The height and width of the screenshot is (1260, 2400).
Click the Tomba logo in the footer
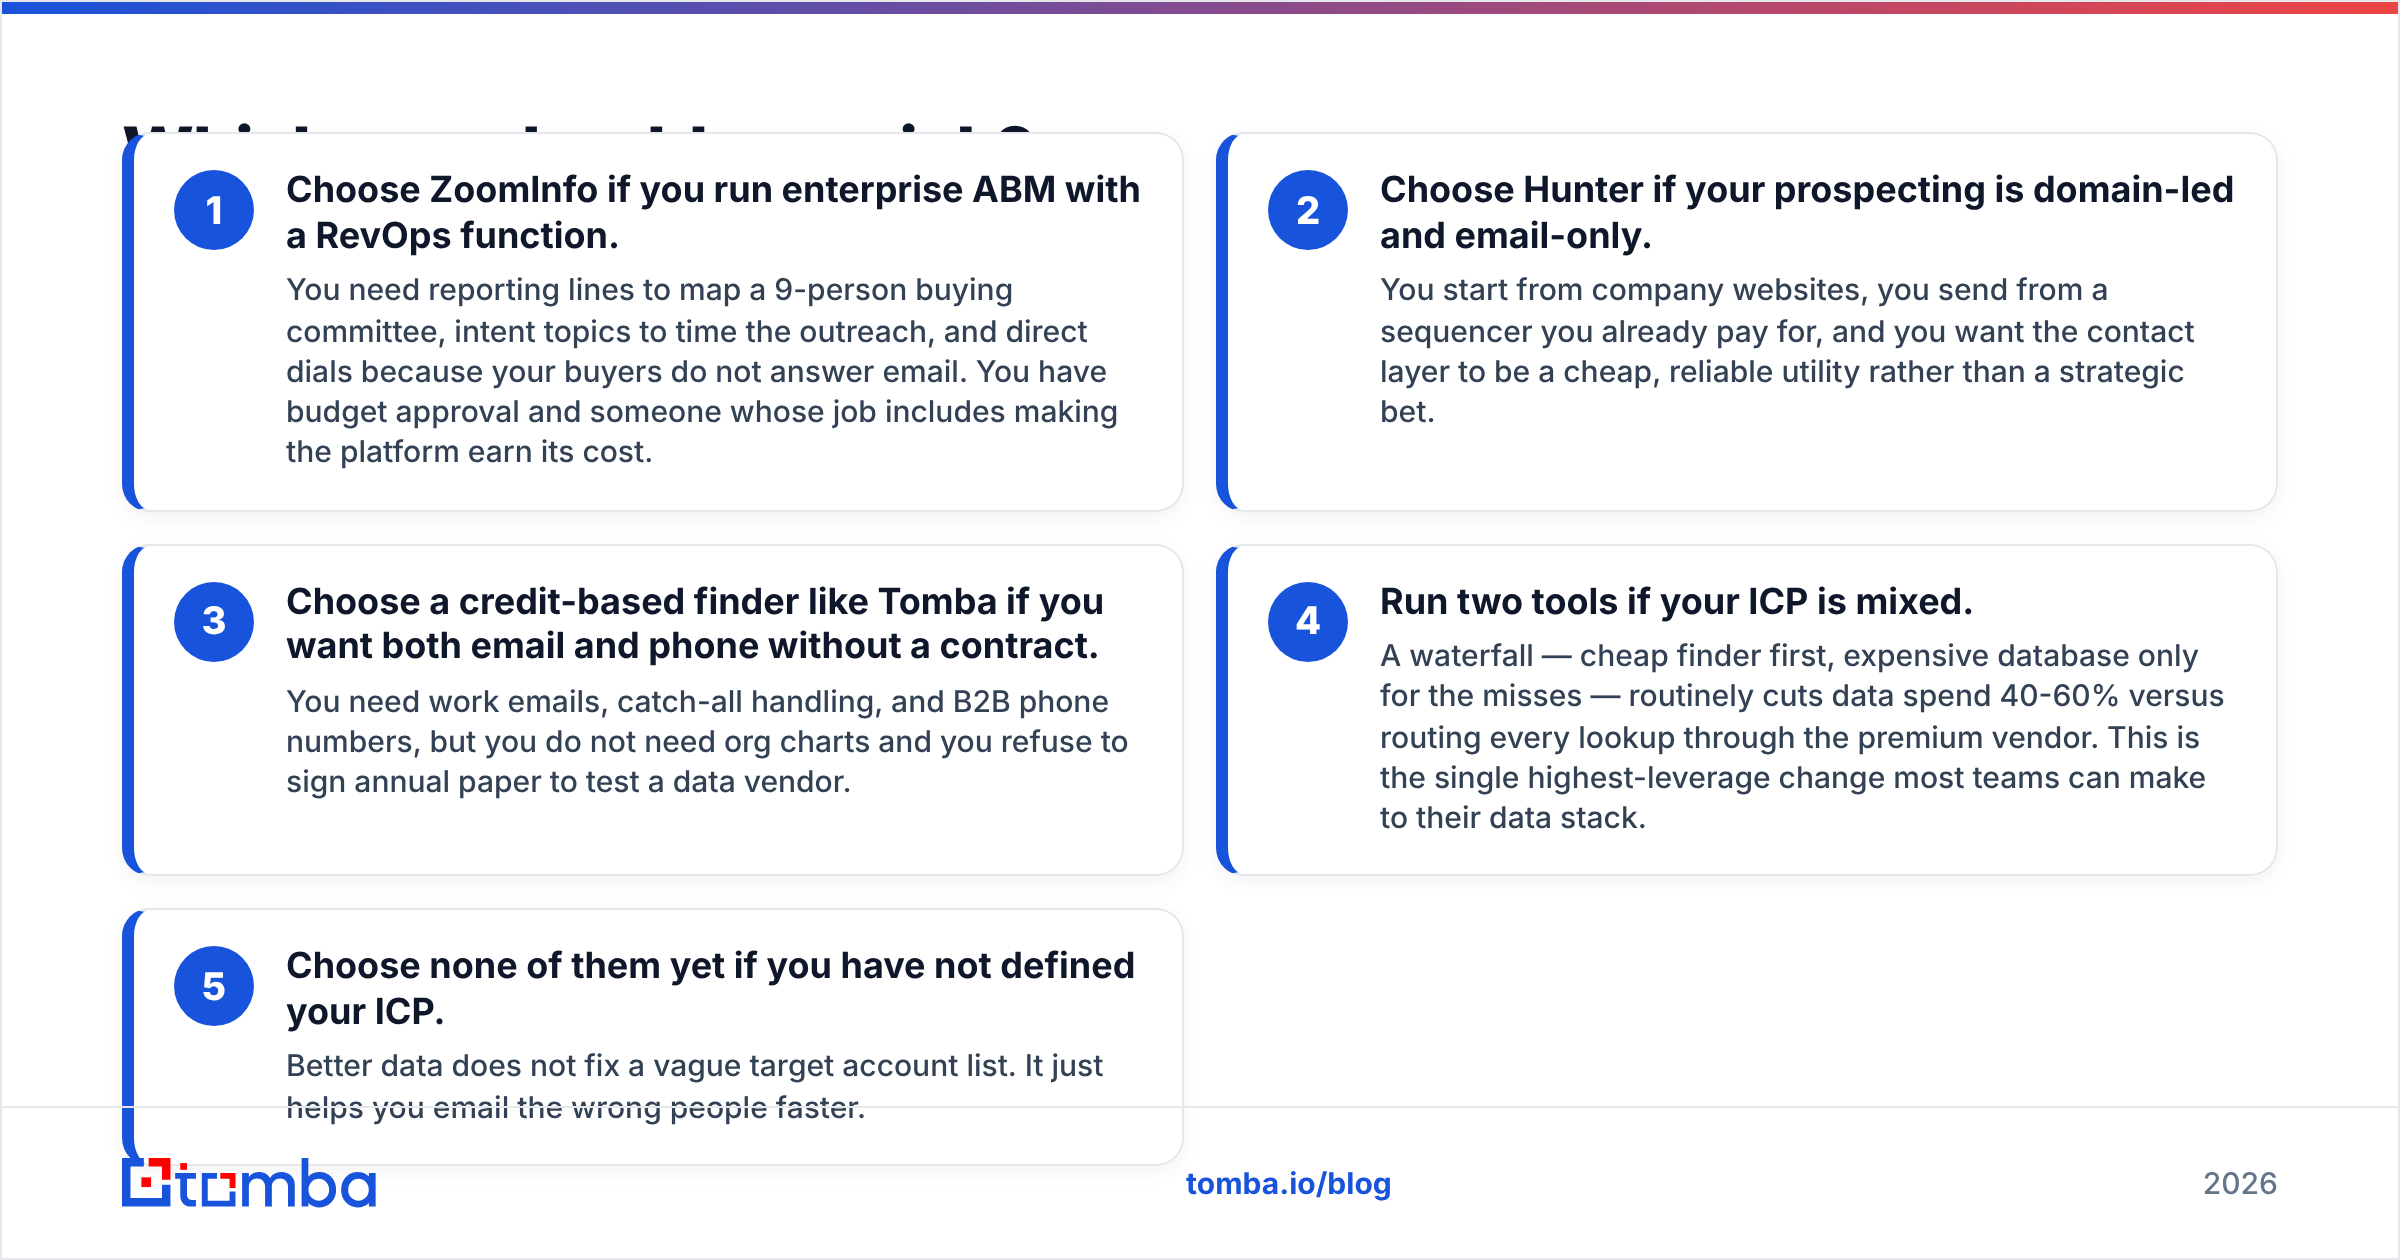point(249,1183)
